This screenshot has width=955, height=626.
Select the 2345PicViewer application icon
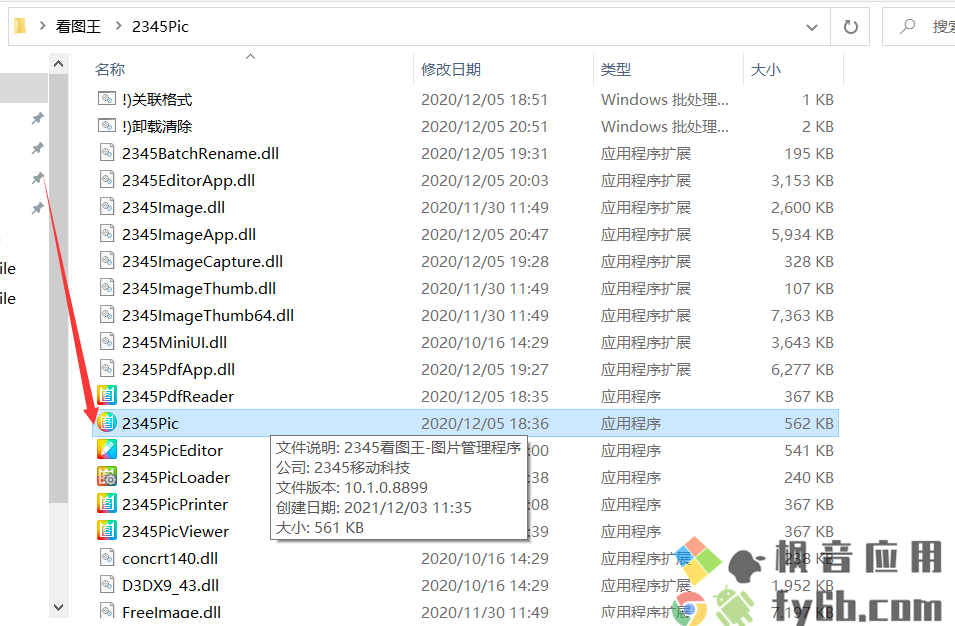[x=107, y=530]
